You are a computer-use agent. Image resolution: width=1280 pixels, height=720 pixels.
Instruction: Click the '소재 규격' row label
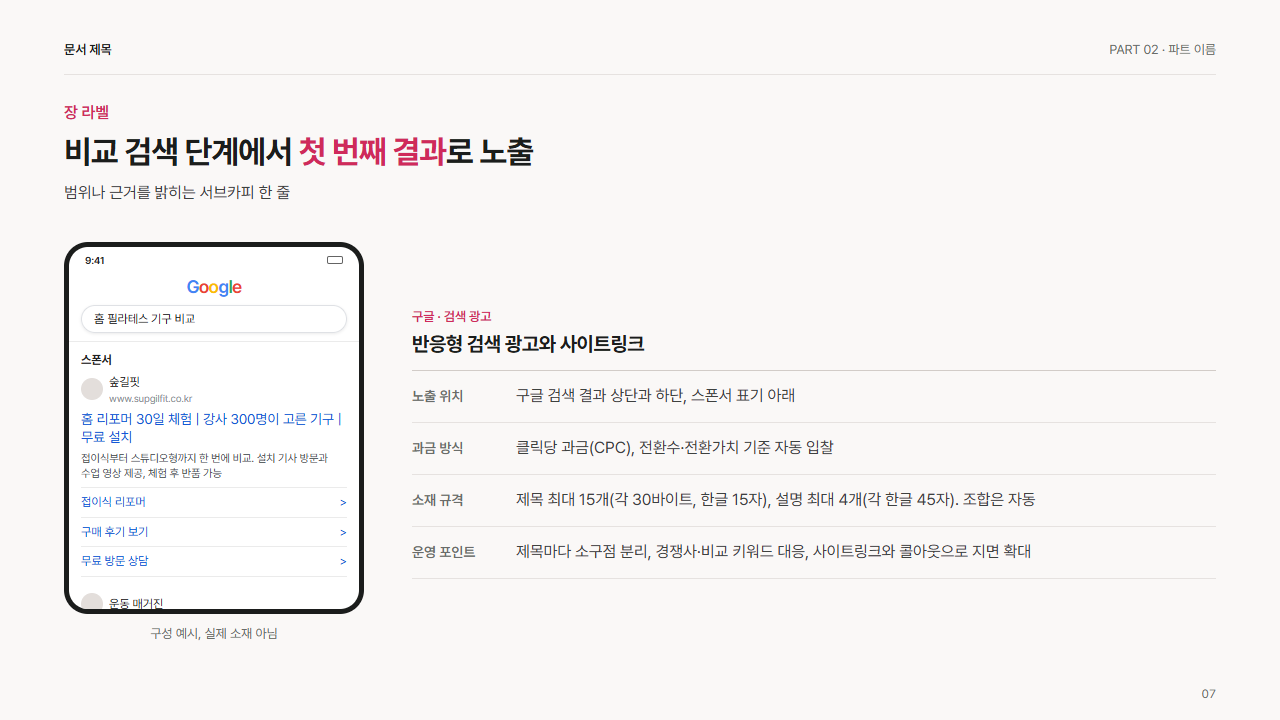pyautogui.click(x=438, y=500)
